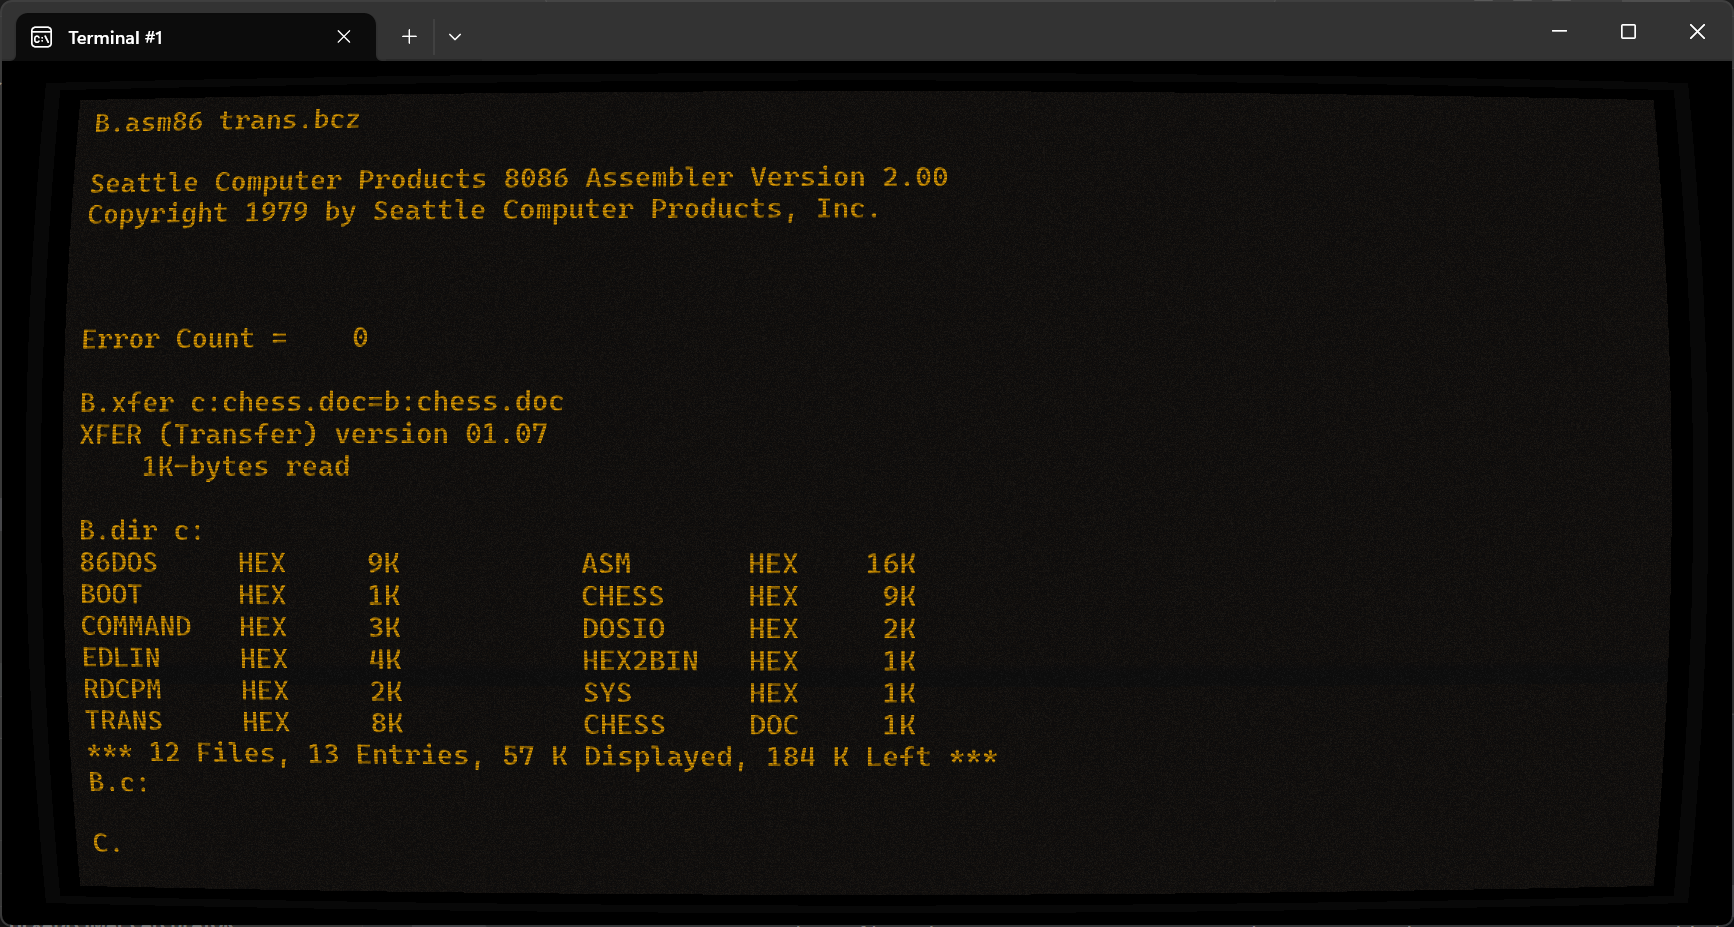Close the Terminal #1 tab

click(344, 37)
